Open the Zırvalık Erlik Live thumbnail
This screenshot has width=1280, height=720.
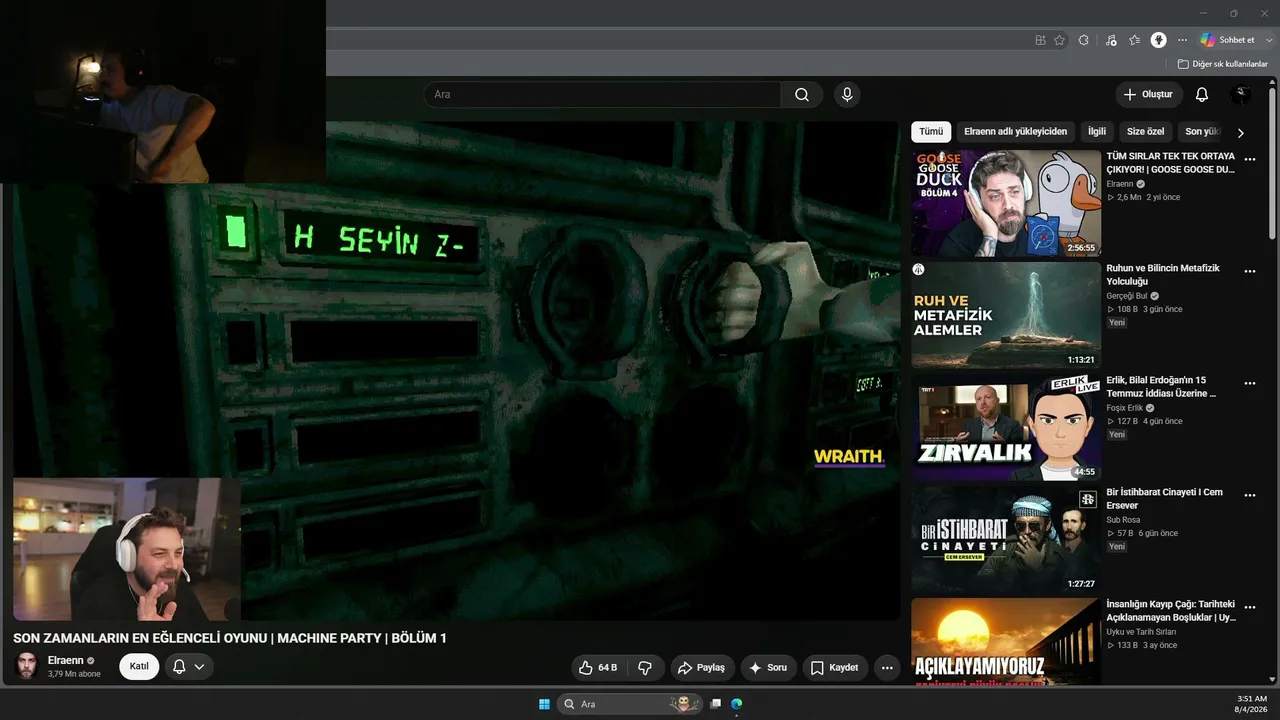pyautogui.click(x=1006, y=428)
